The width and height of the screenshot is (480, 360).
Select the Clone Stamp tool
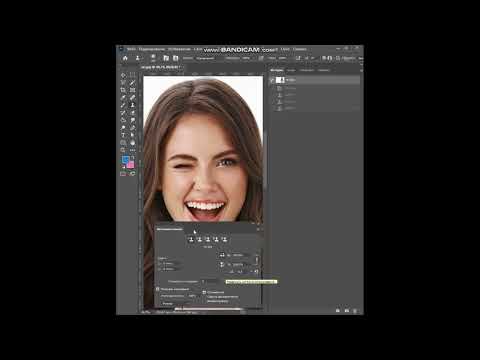click(x=132, y=105)
